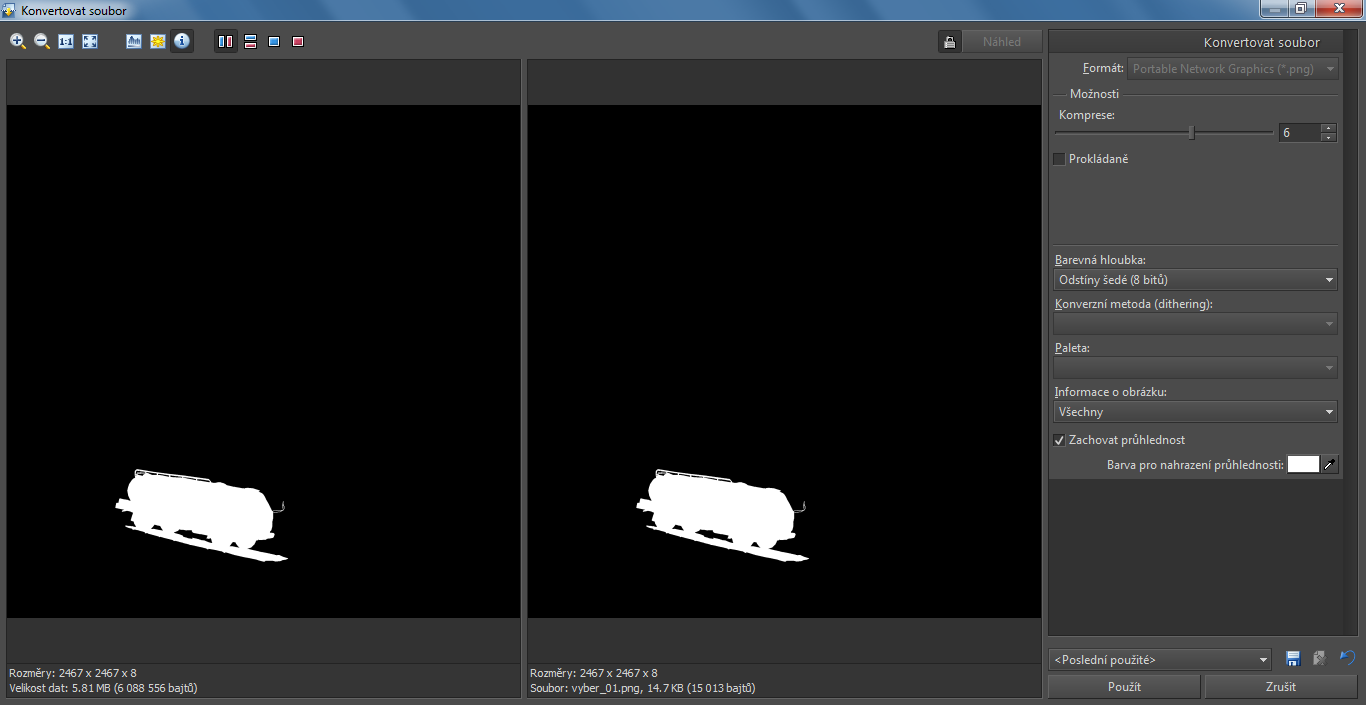Click the zoom out magnifier icon

(42, 41)
